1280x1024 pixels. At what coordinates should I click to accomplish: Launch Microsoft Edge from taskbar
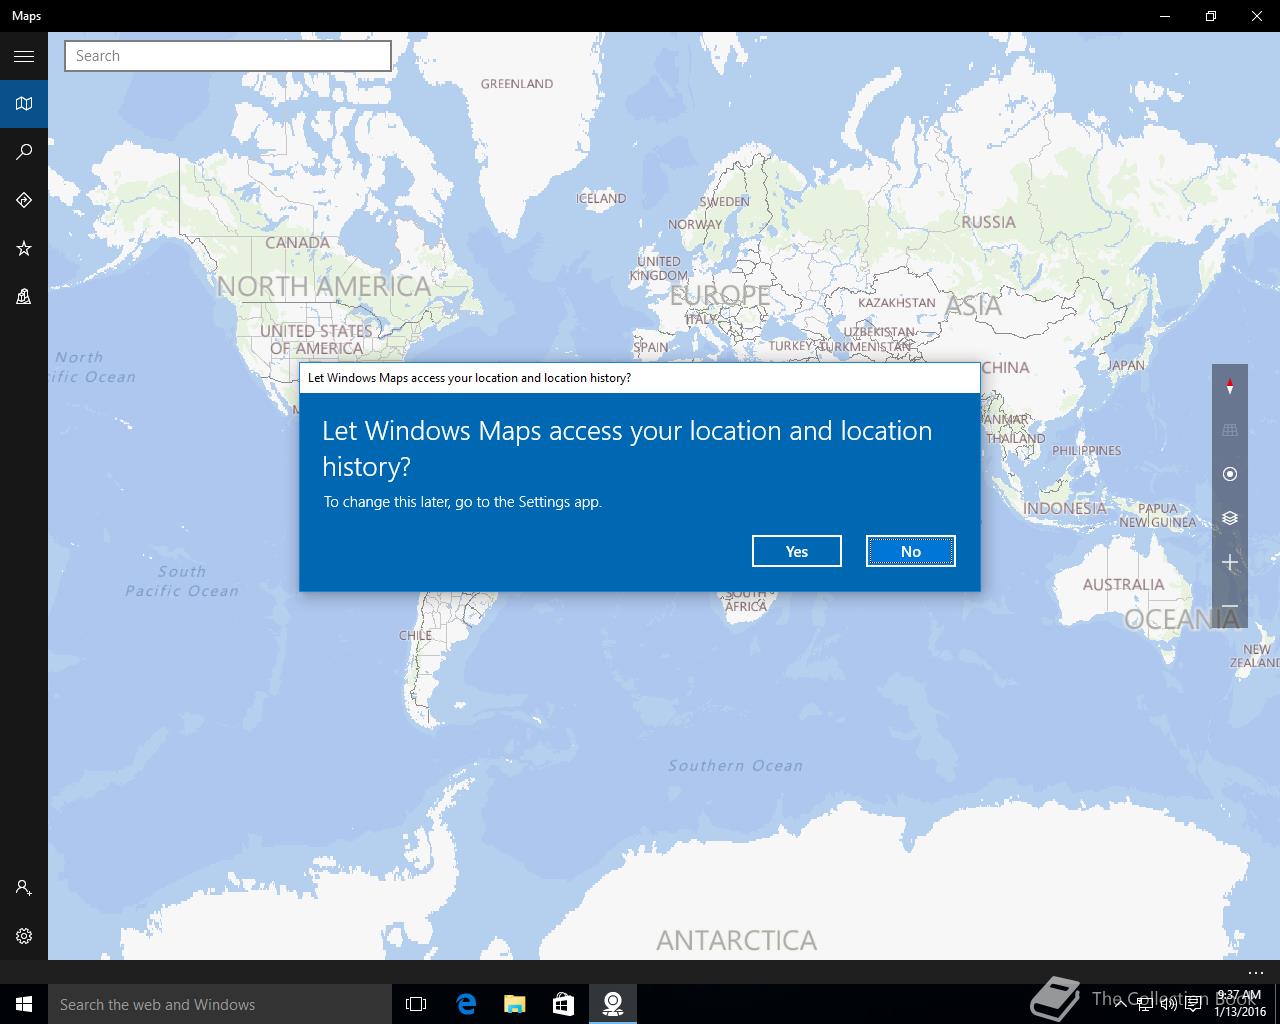pos(466,1004)
